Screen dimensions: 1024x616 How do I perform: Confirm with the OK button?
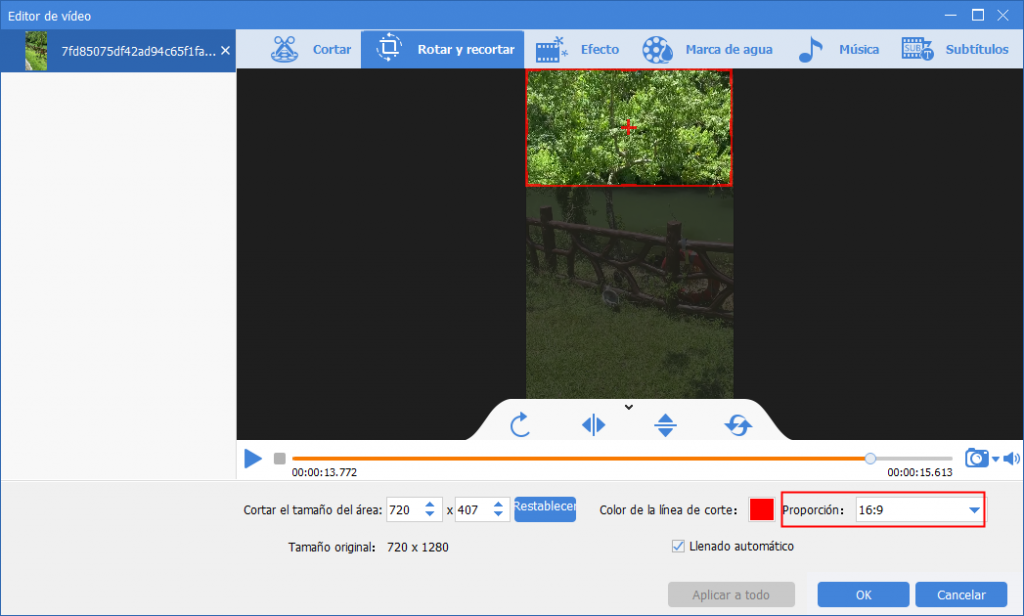pos(863,594)
